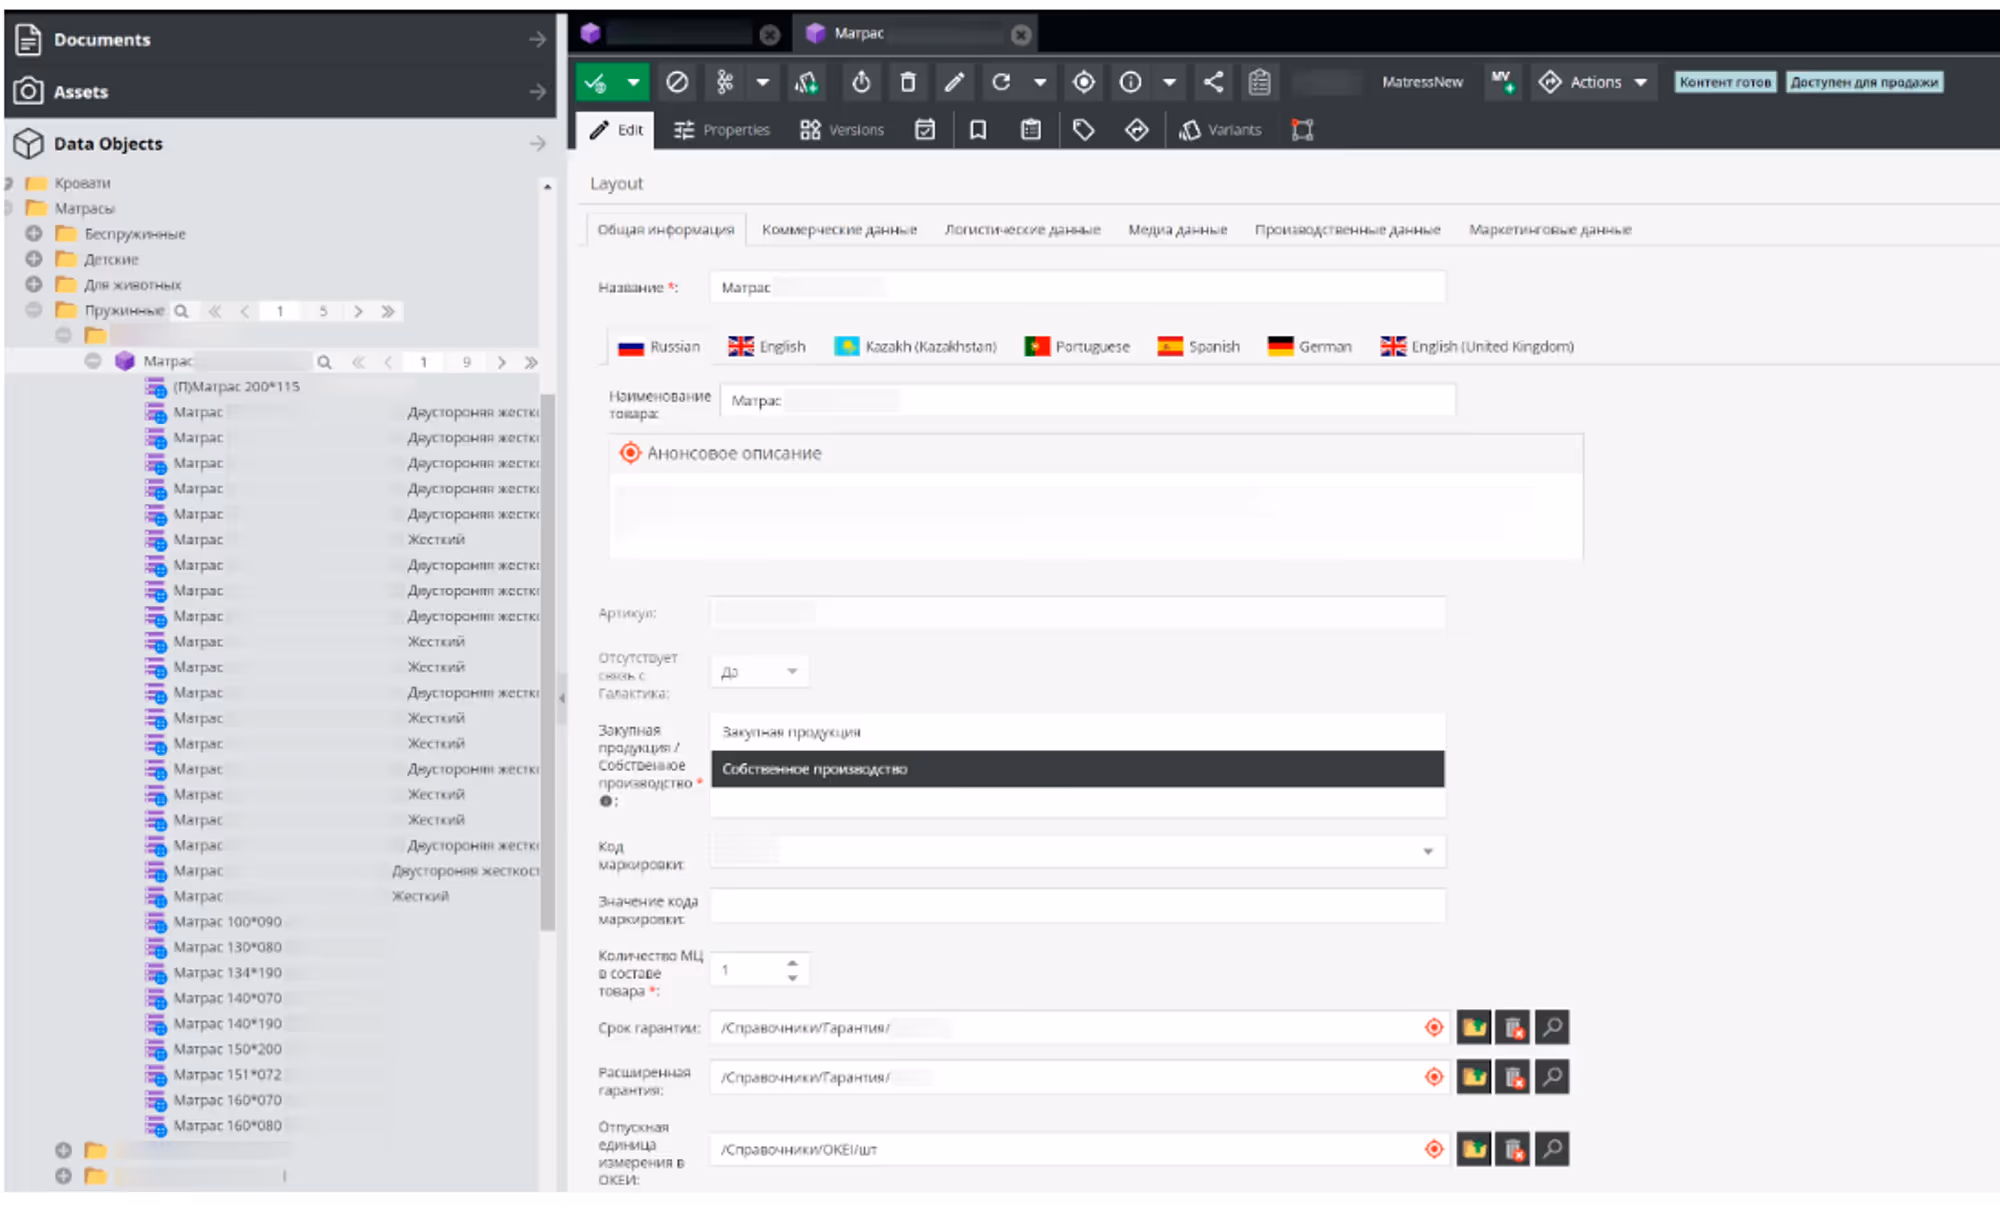Open the Actions dropdown menu

(1594, 82)
